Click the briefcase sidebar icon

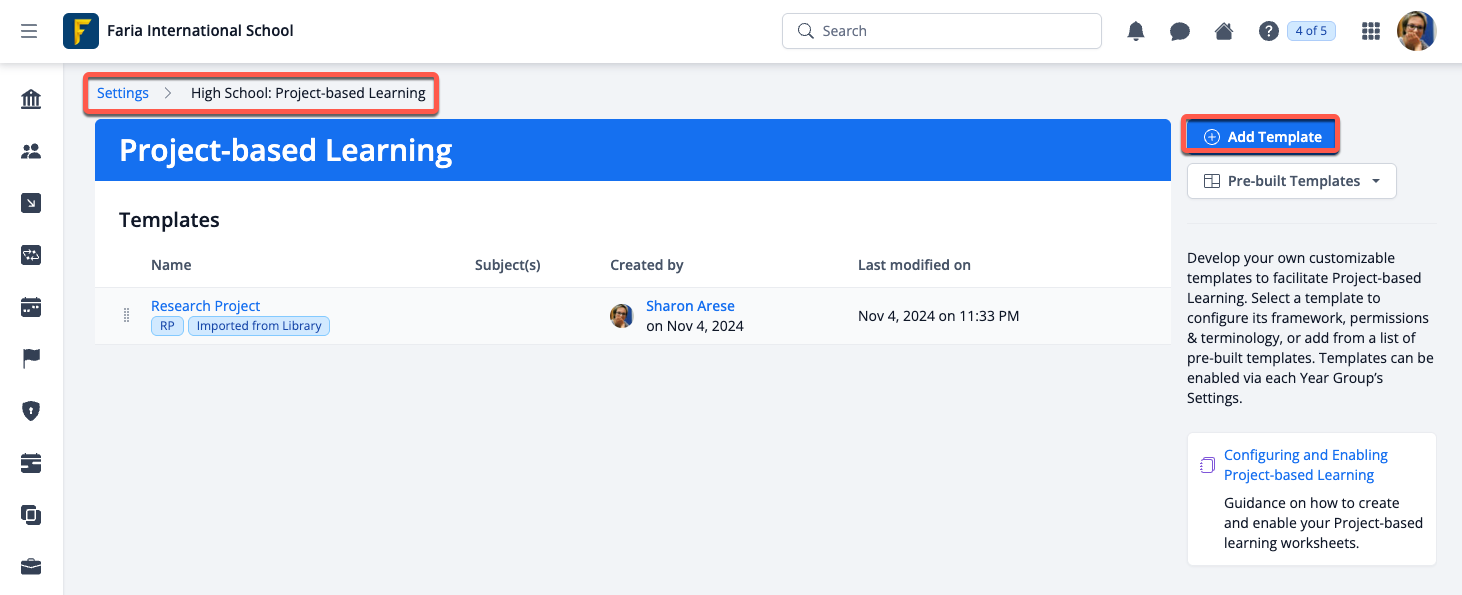(31, 567)
